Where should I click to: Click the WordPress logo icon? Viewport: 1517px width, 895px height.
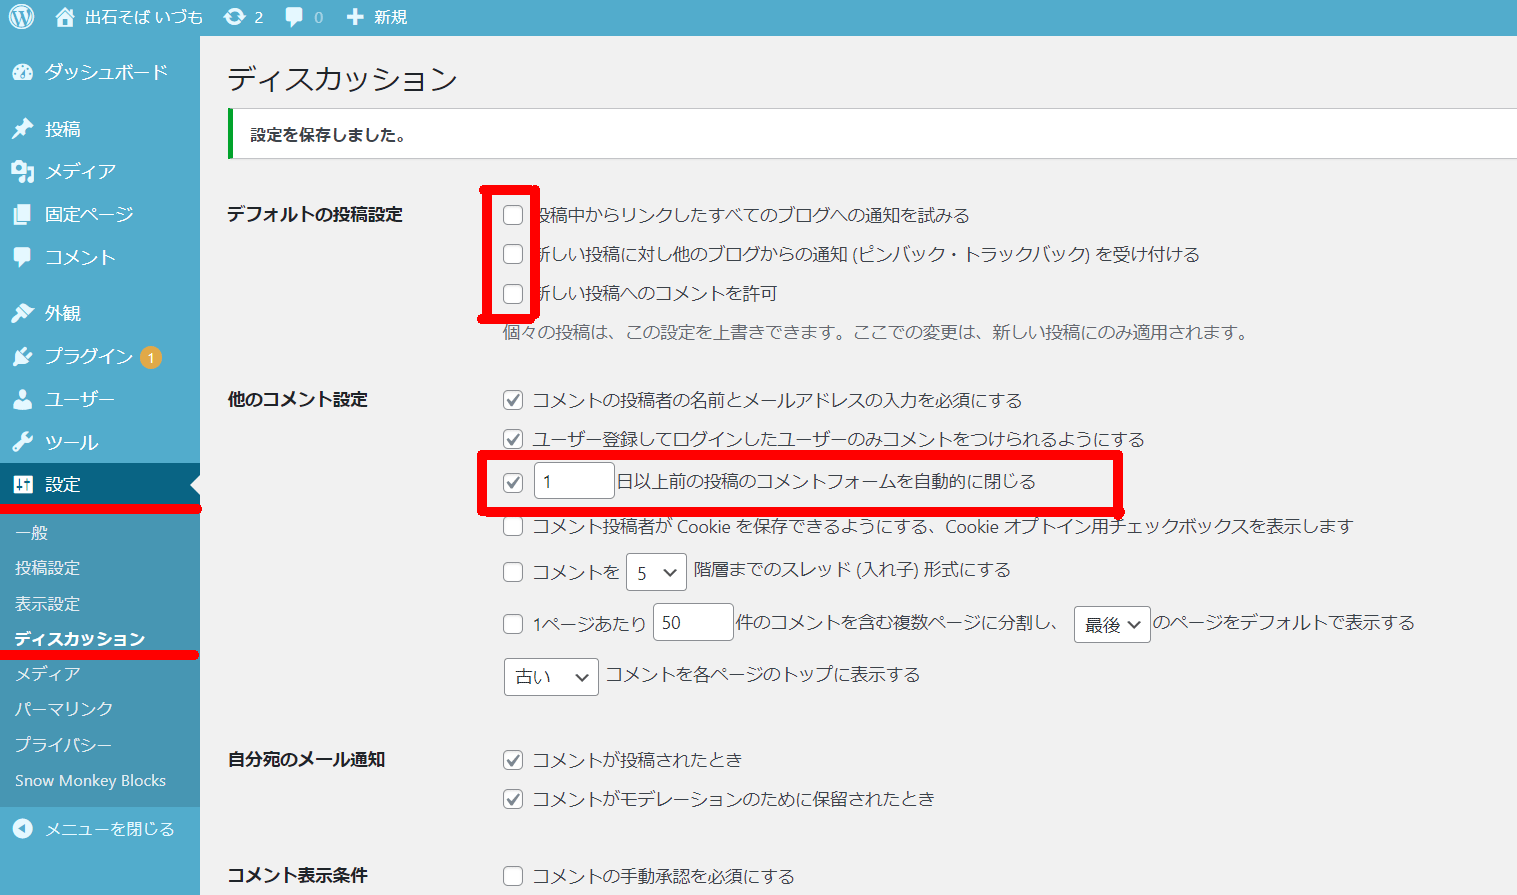click(x=21, y=17)
